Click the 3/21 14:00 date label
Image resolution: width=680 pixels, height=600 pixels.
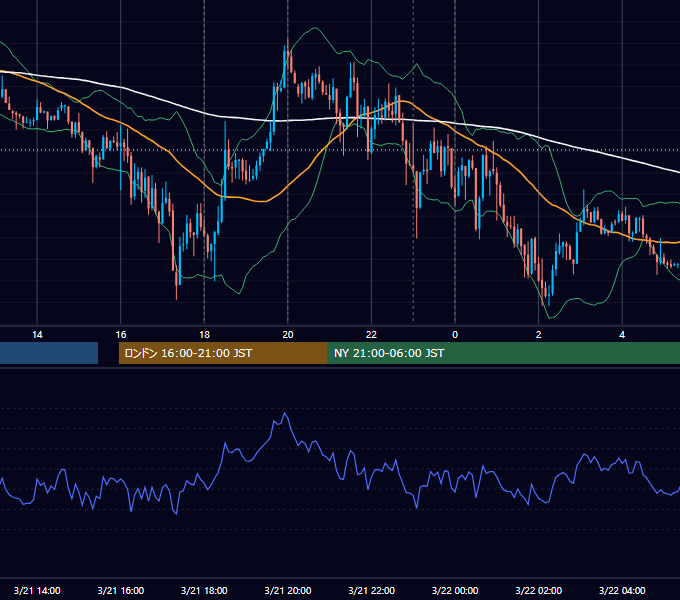click(37, 590)
